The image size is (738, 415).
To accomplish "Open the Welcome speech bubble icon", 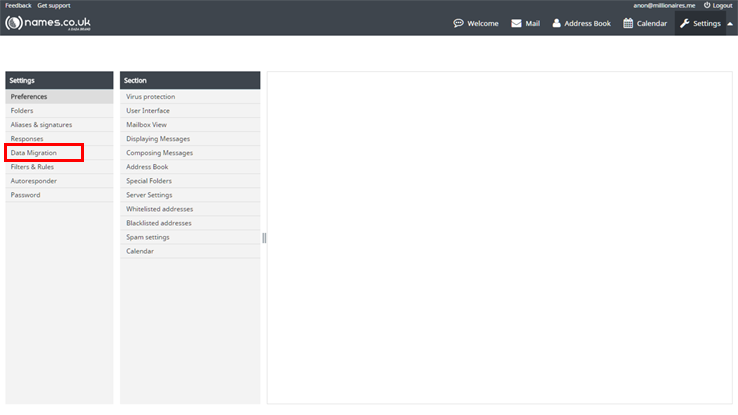I will [x=458, y=23].
